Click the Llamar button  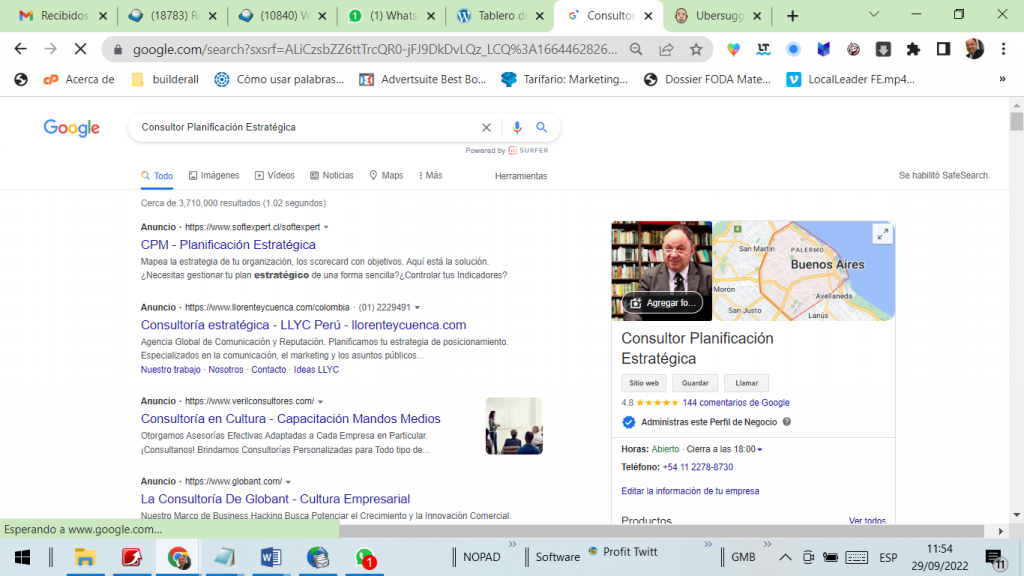click(746, 383)
